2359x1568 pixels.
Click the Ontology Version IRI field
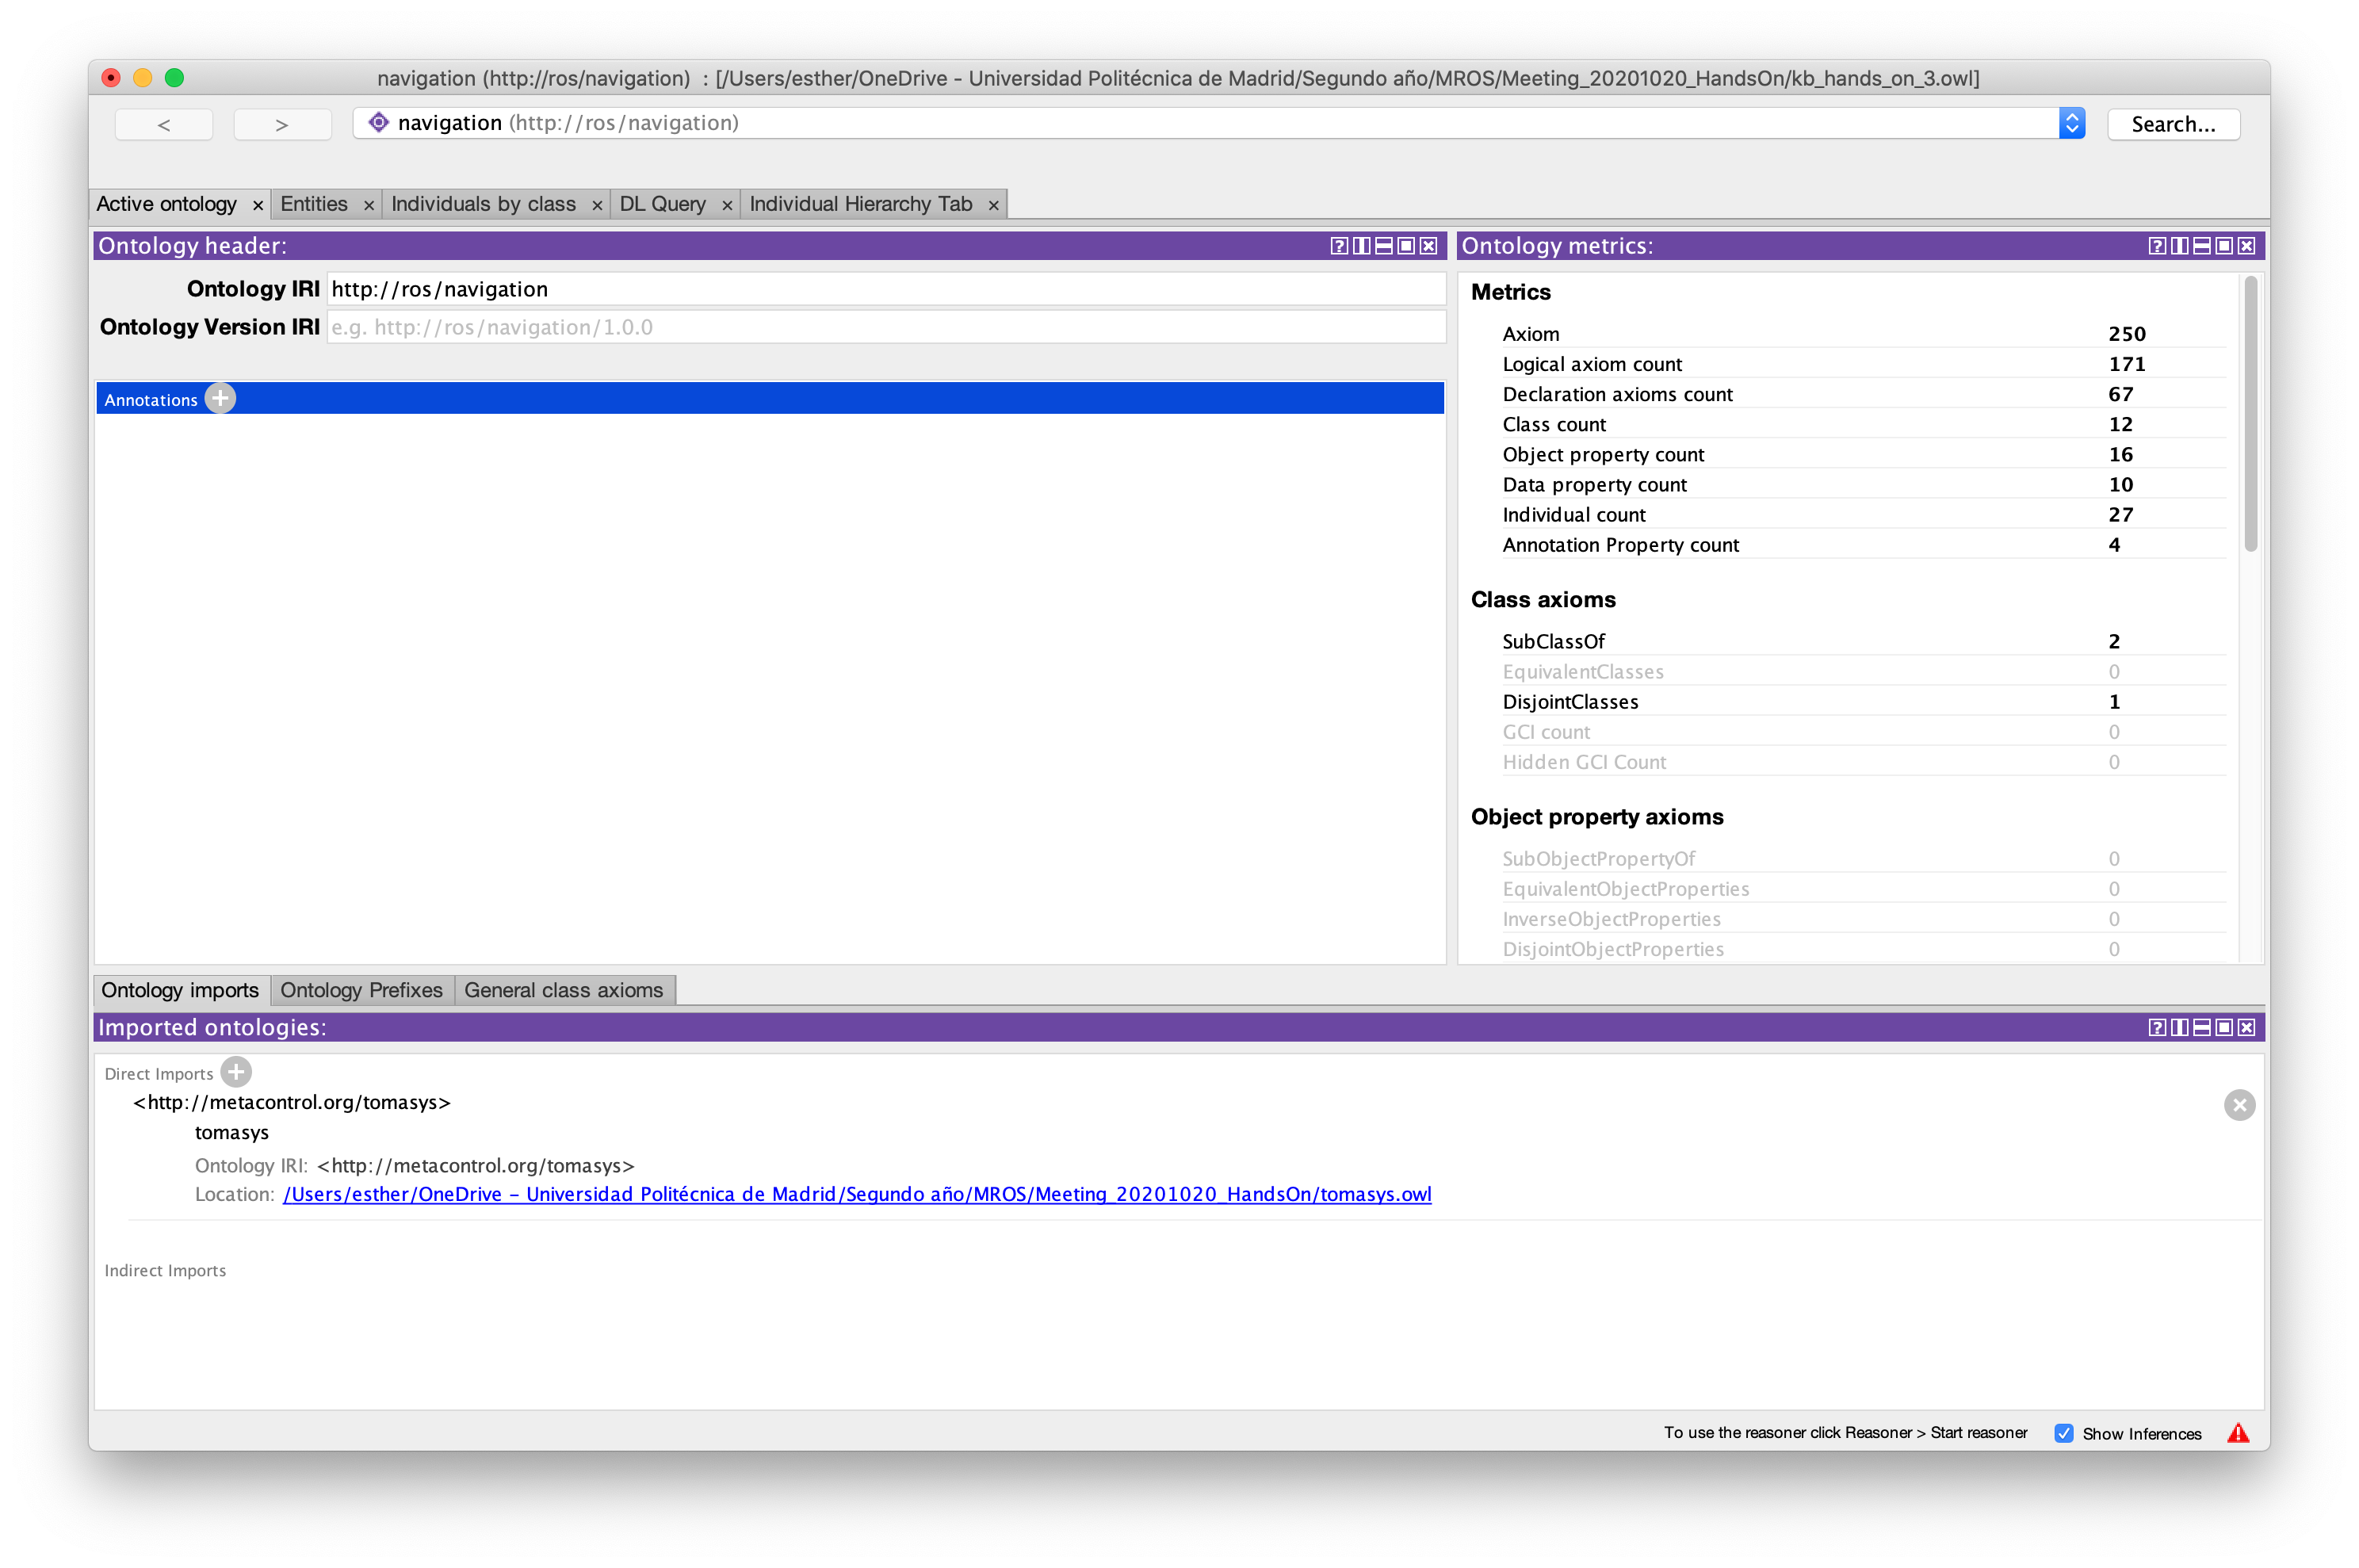(x=885, y=327)
